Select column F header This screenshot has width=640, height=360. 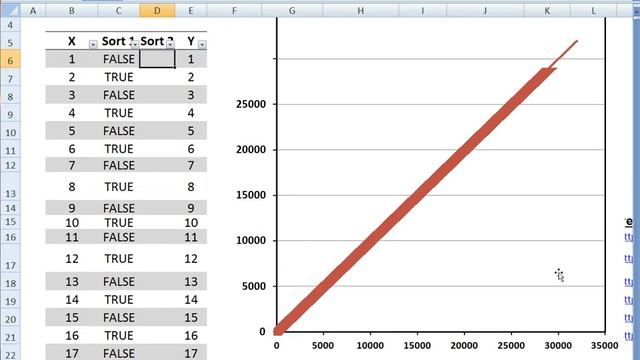(234, 11)
